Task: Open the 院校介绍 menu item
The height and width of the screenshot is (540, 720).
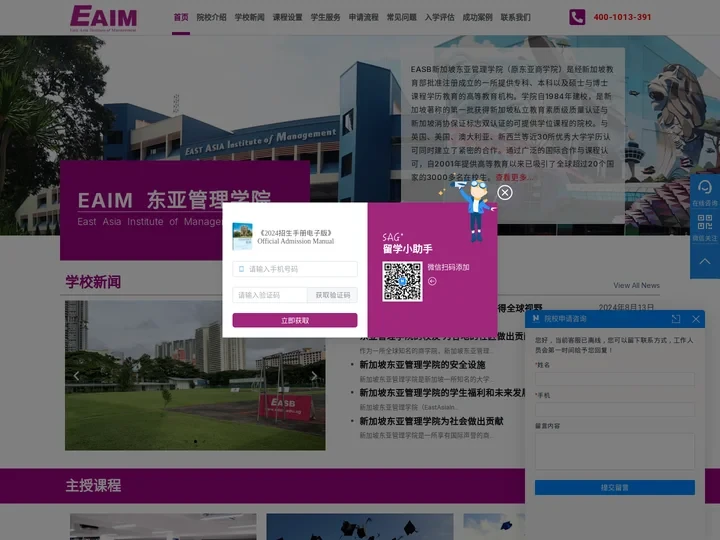Action: (x=211, y=17)
